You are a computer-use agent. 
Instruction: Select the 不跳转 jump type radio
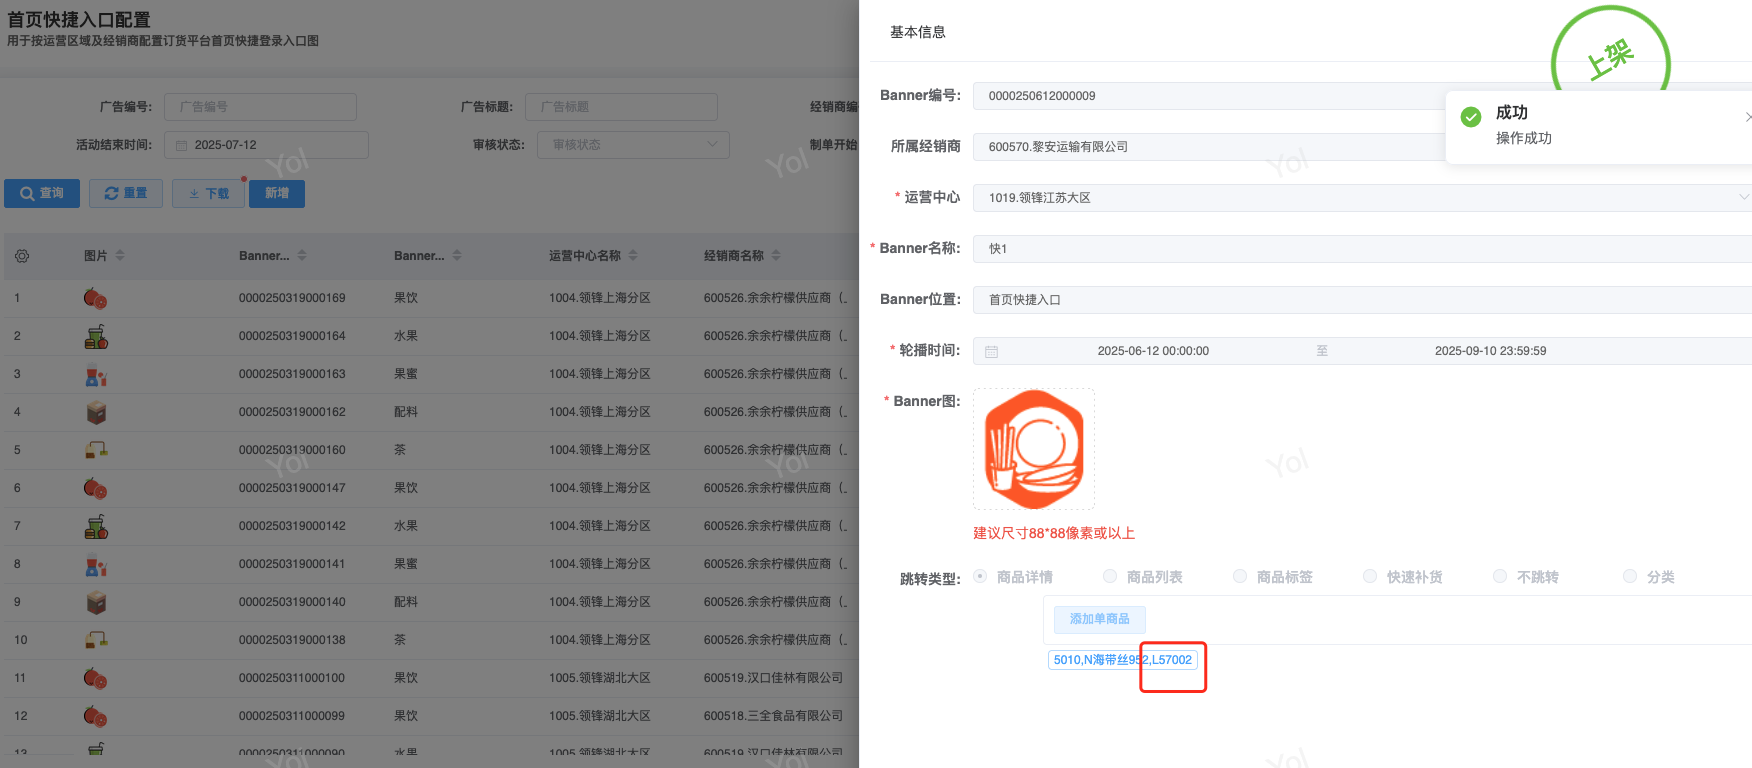1500,576
